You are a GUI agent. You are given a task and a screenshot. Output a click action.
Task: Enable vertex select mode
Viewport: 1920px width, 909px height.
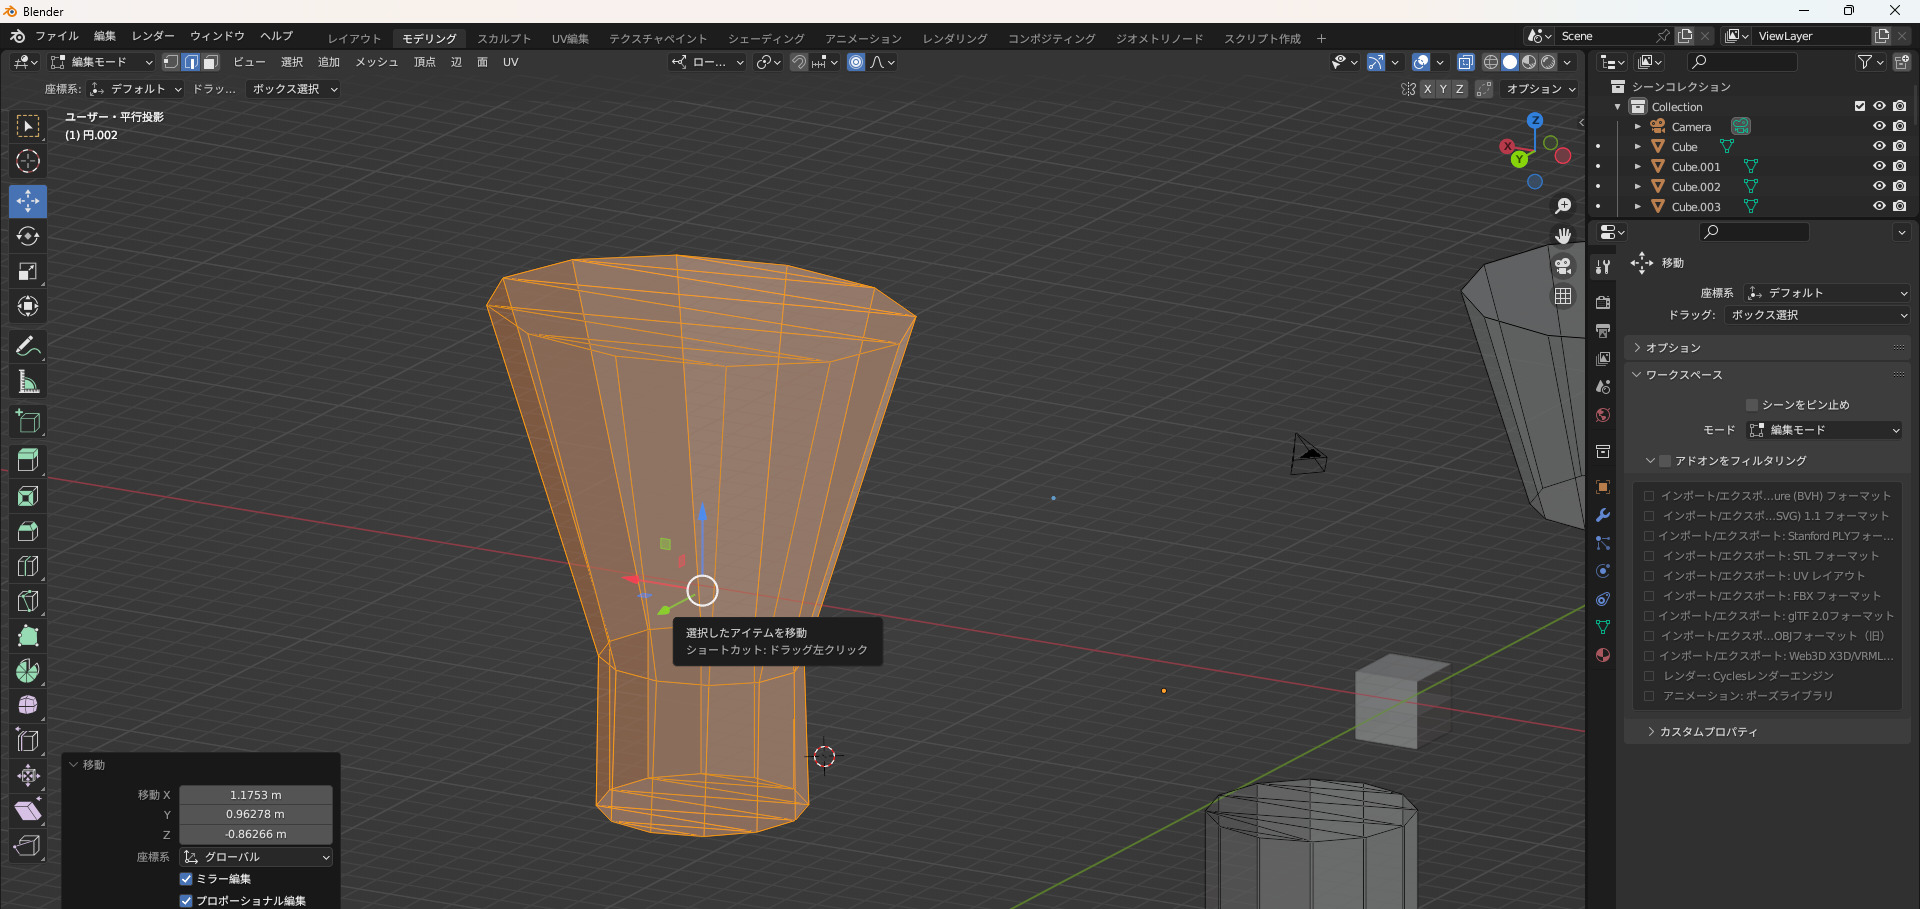point(171,62)
